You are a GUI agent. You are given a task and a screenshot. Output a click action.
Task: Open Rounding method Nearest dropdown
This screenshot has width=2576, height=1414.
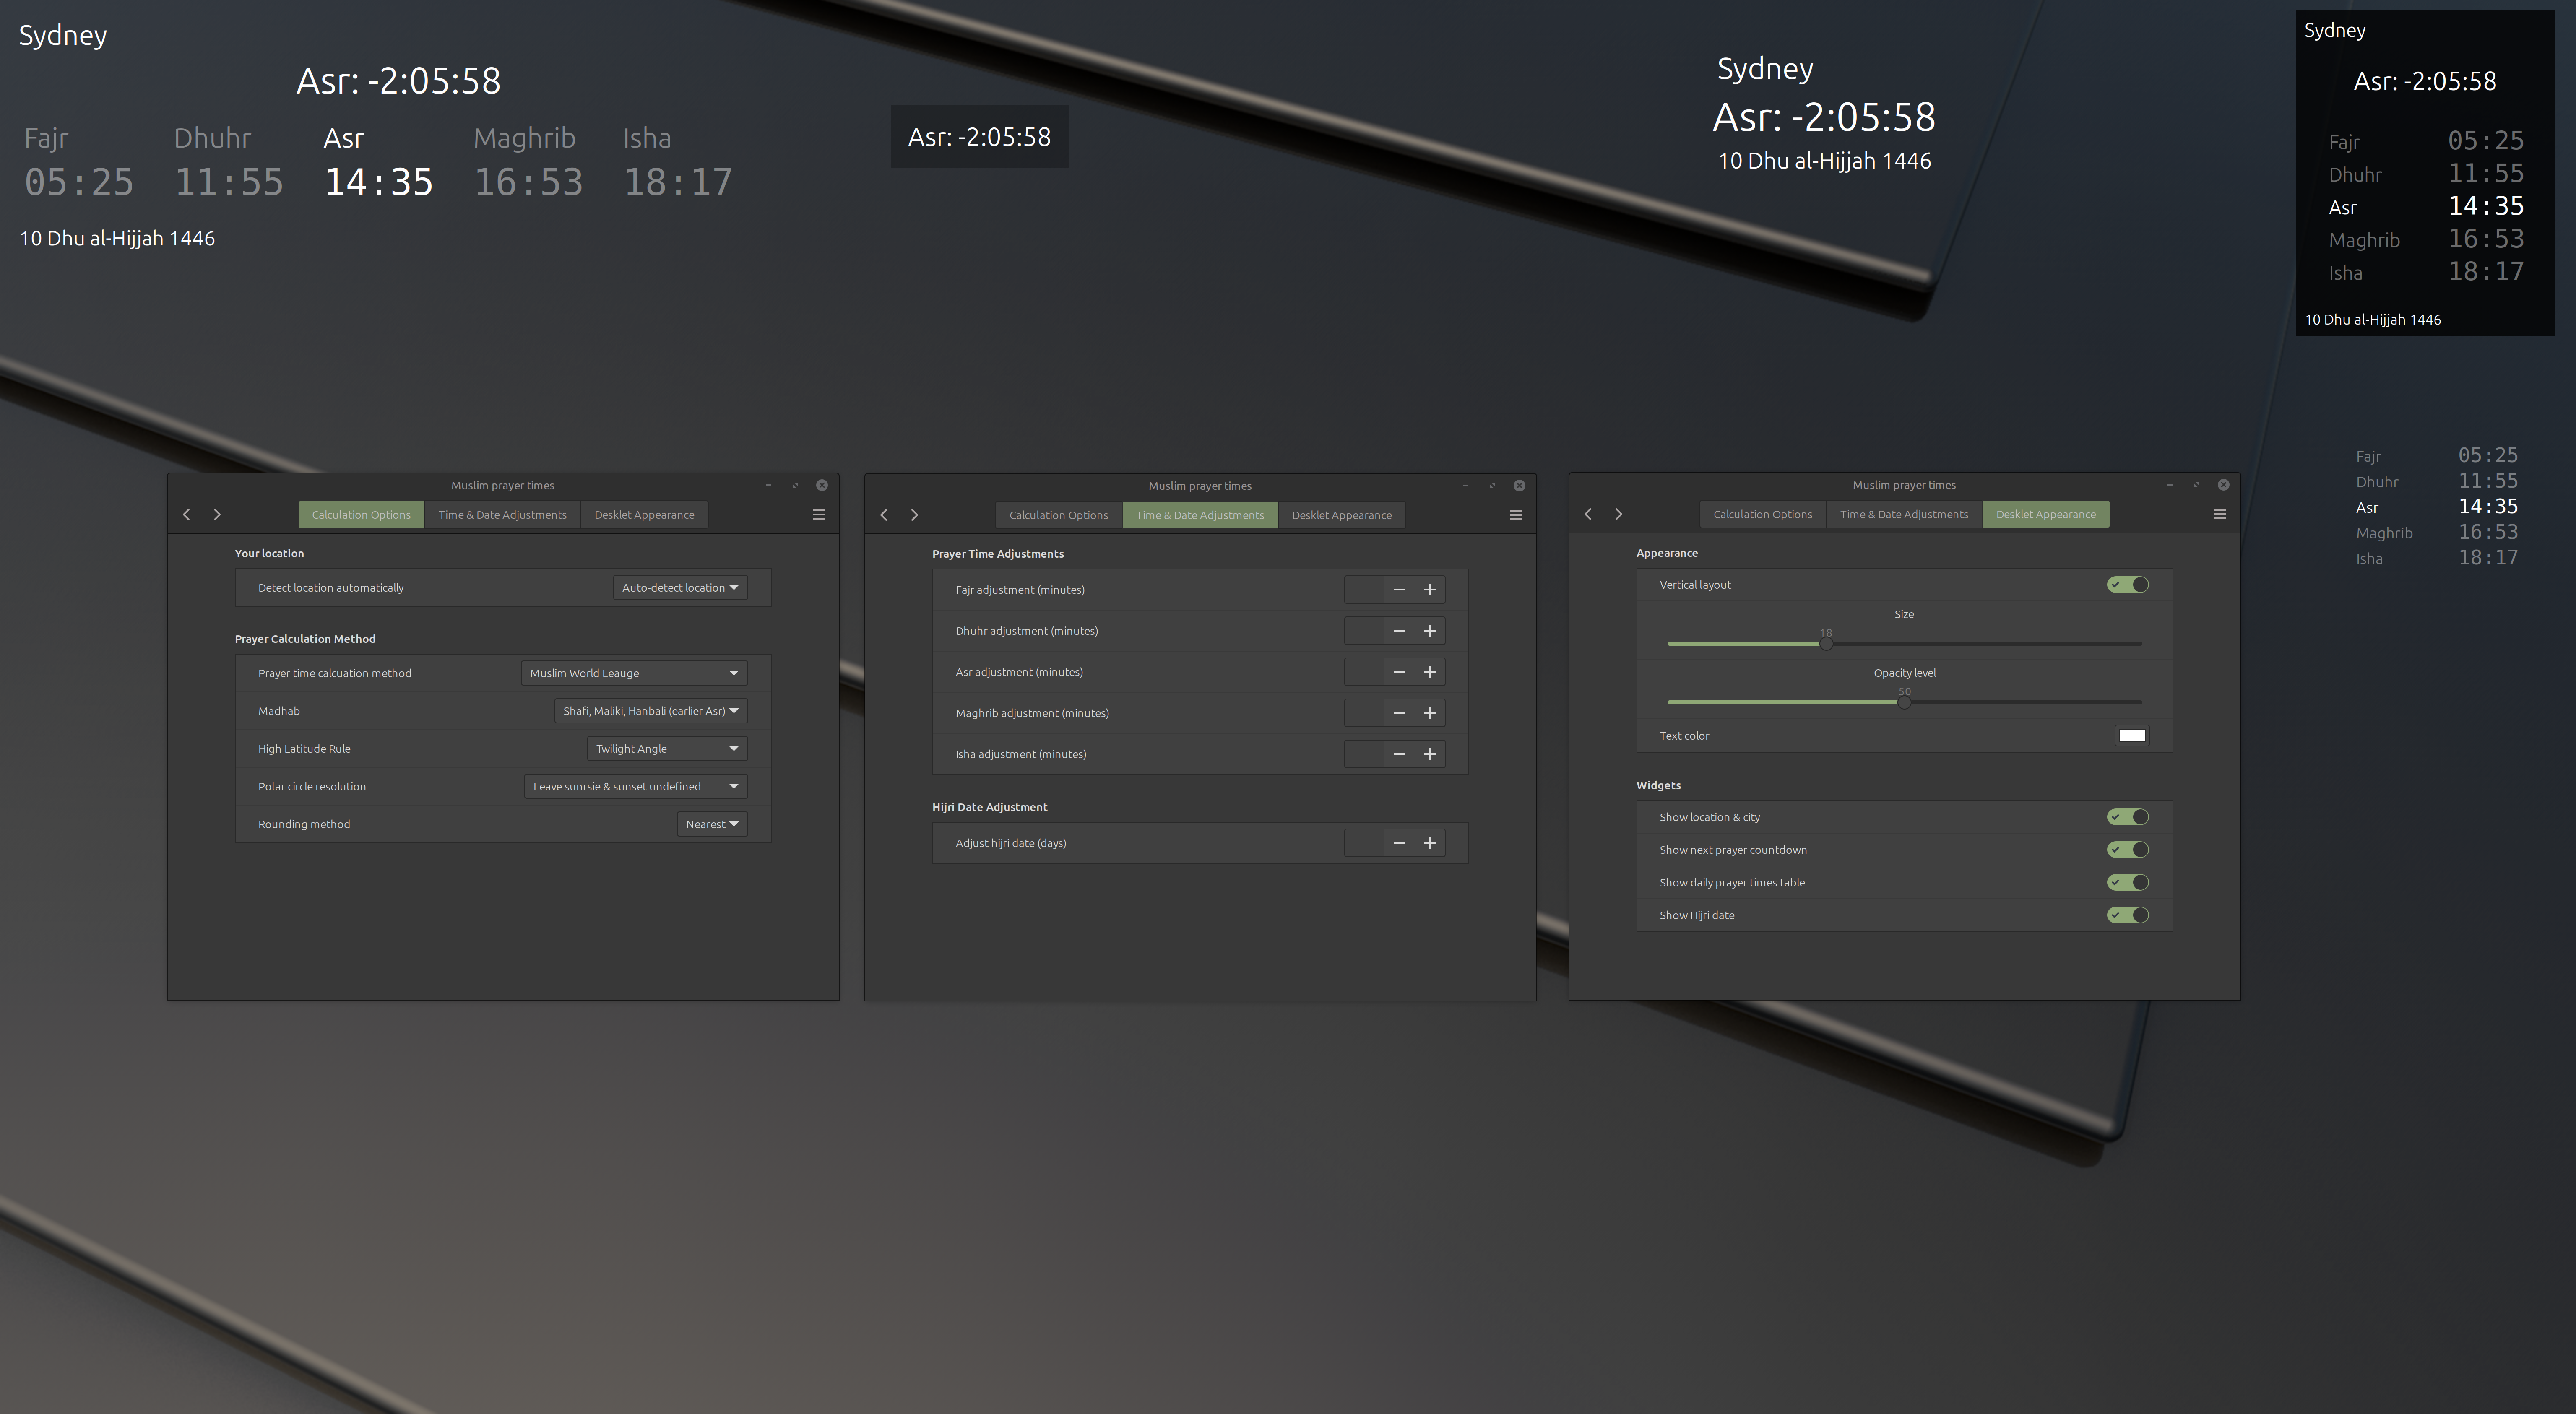[x=712, y=825]
